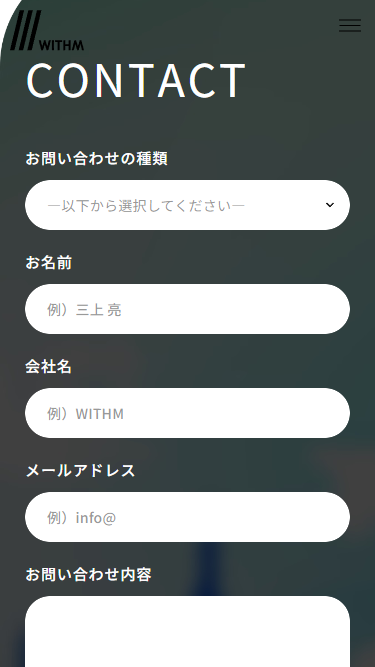Click the お名前 label
The width and height of the screenshot is (375, 667).
click(48, 263)
